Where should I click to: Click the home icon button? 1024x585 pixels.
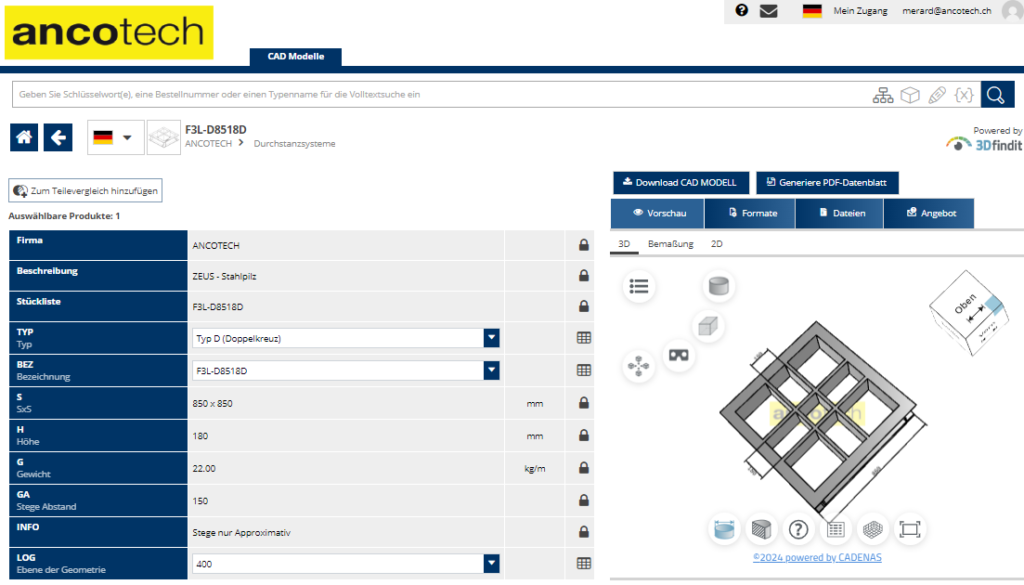(x=24, y=137)
